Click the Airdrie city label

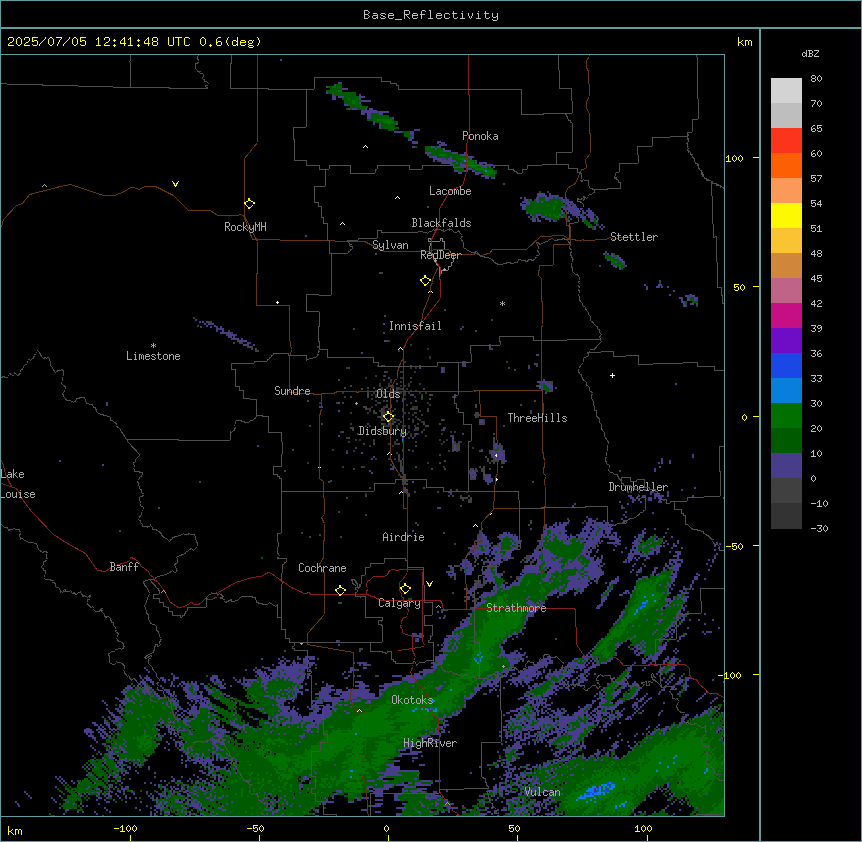coord(403,537)
